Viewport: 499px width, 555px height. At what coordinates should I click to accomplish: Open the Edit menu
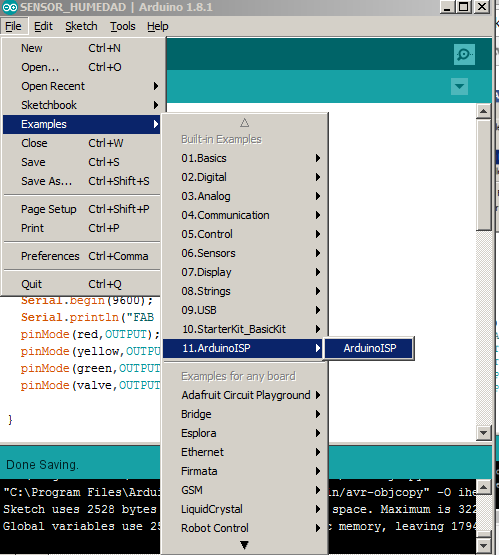click(x=43, y=26)
